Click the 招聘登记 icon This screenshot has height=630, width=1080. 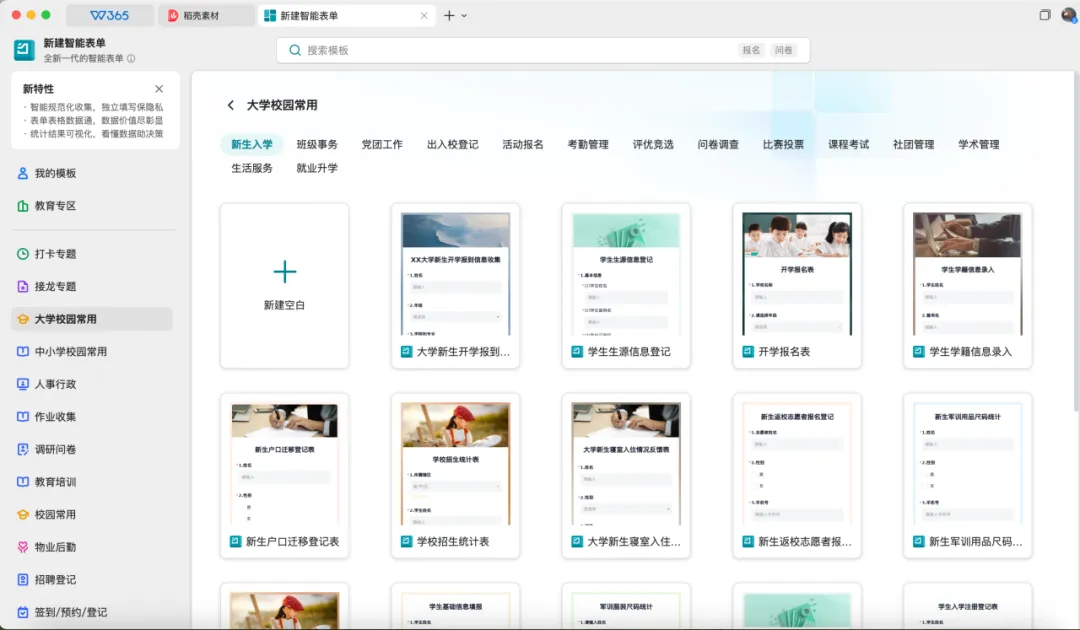[23, 580]
